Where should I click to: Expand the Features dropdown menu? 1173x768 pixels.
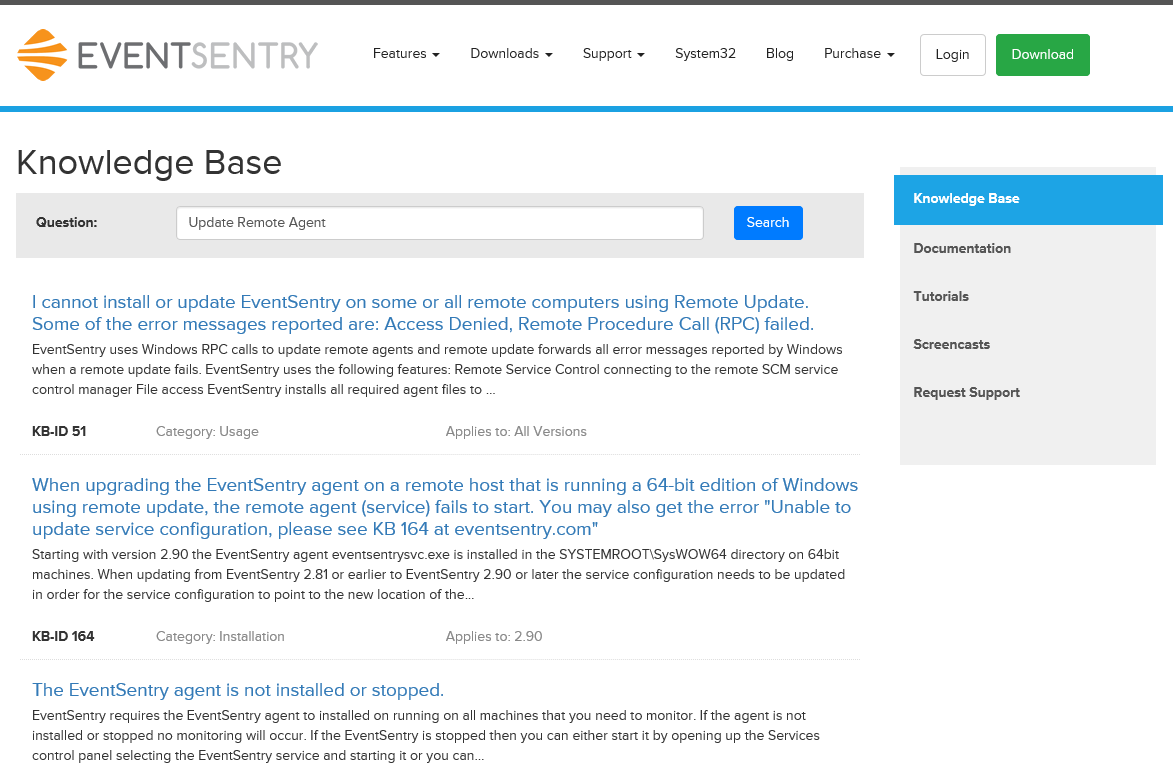406,54
